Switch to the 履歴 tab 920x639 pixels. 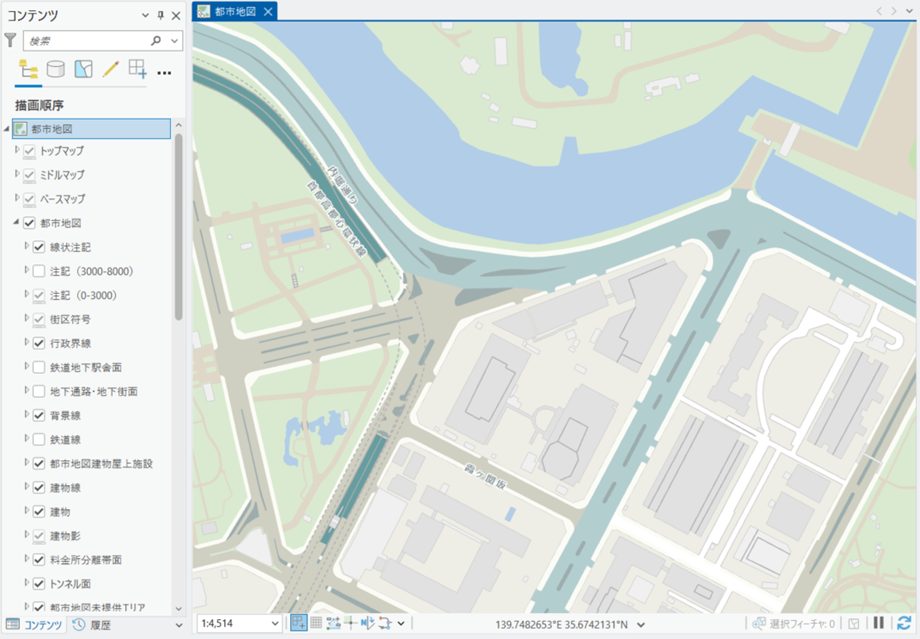tap(92, 625)
